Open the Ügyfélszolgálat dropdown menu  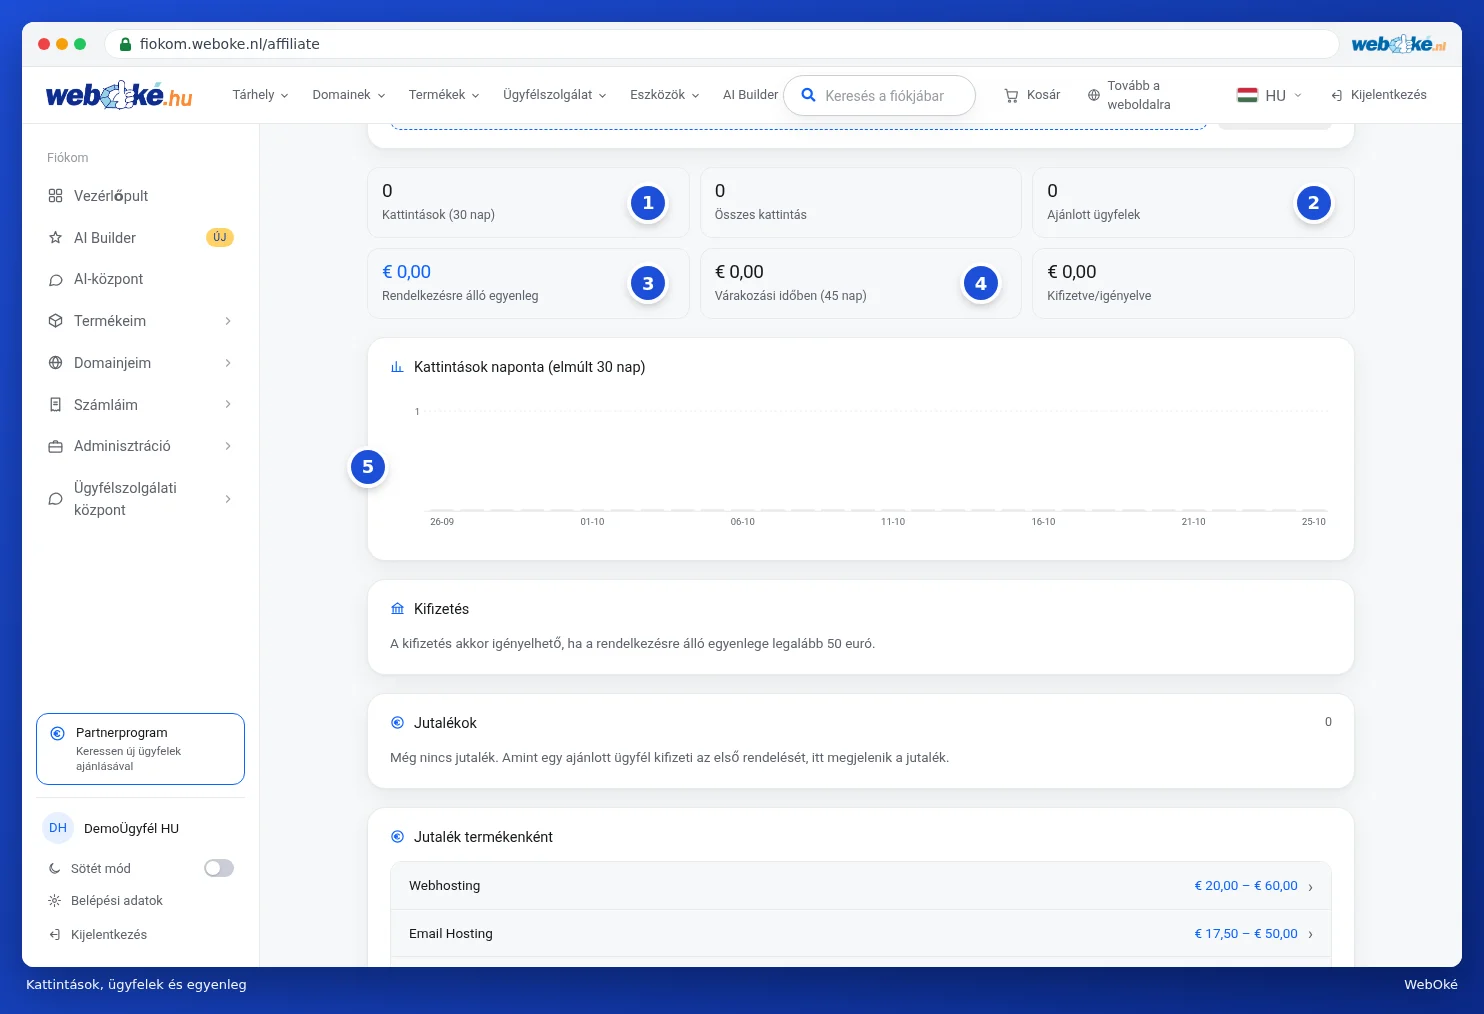(555, 95)
